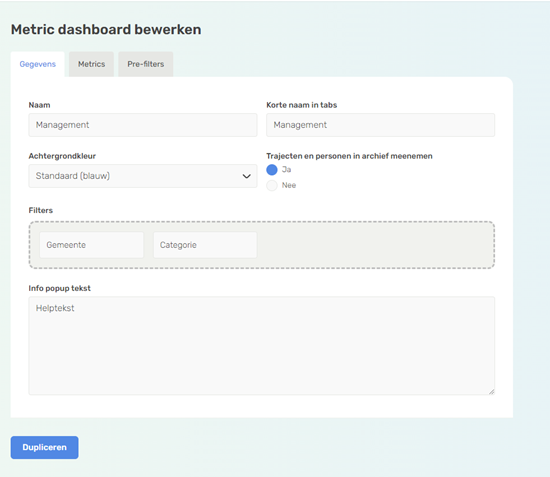Open the Pre-filters tab
Viewport: 550px width, 477px height.
pos(146,64)
